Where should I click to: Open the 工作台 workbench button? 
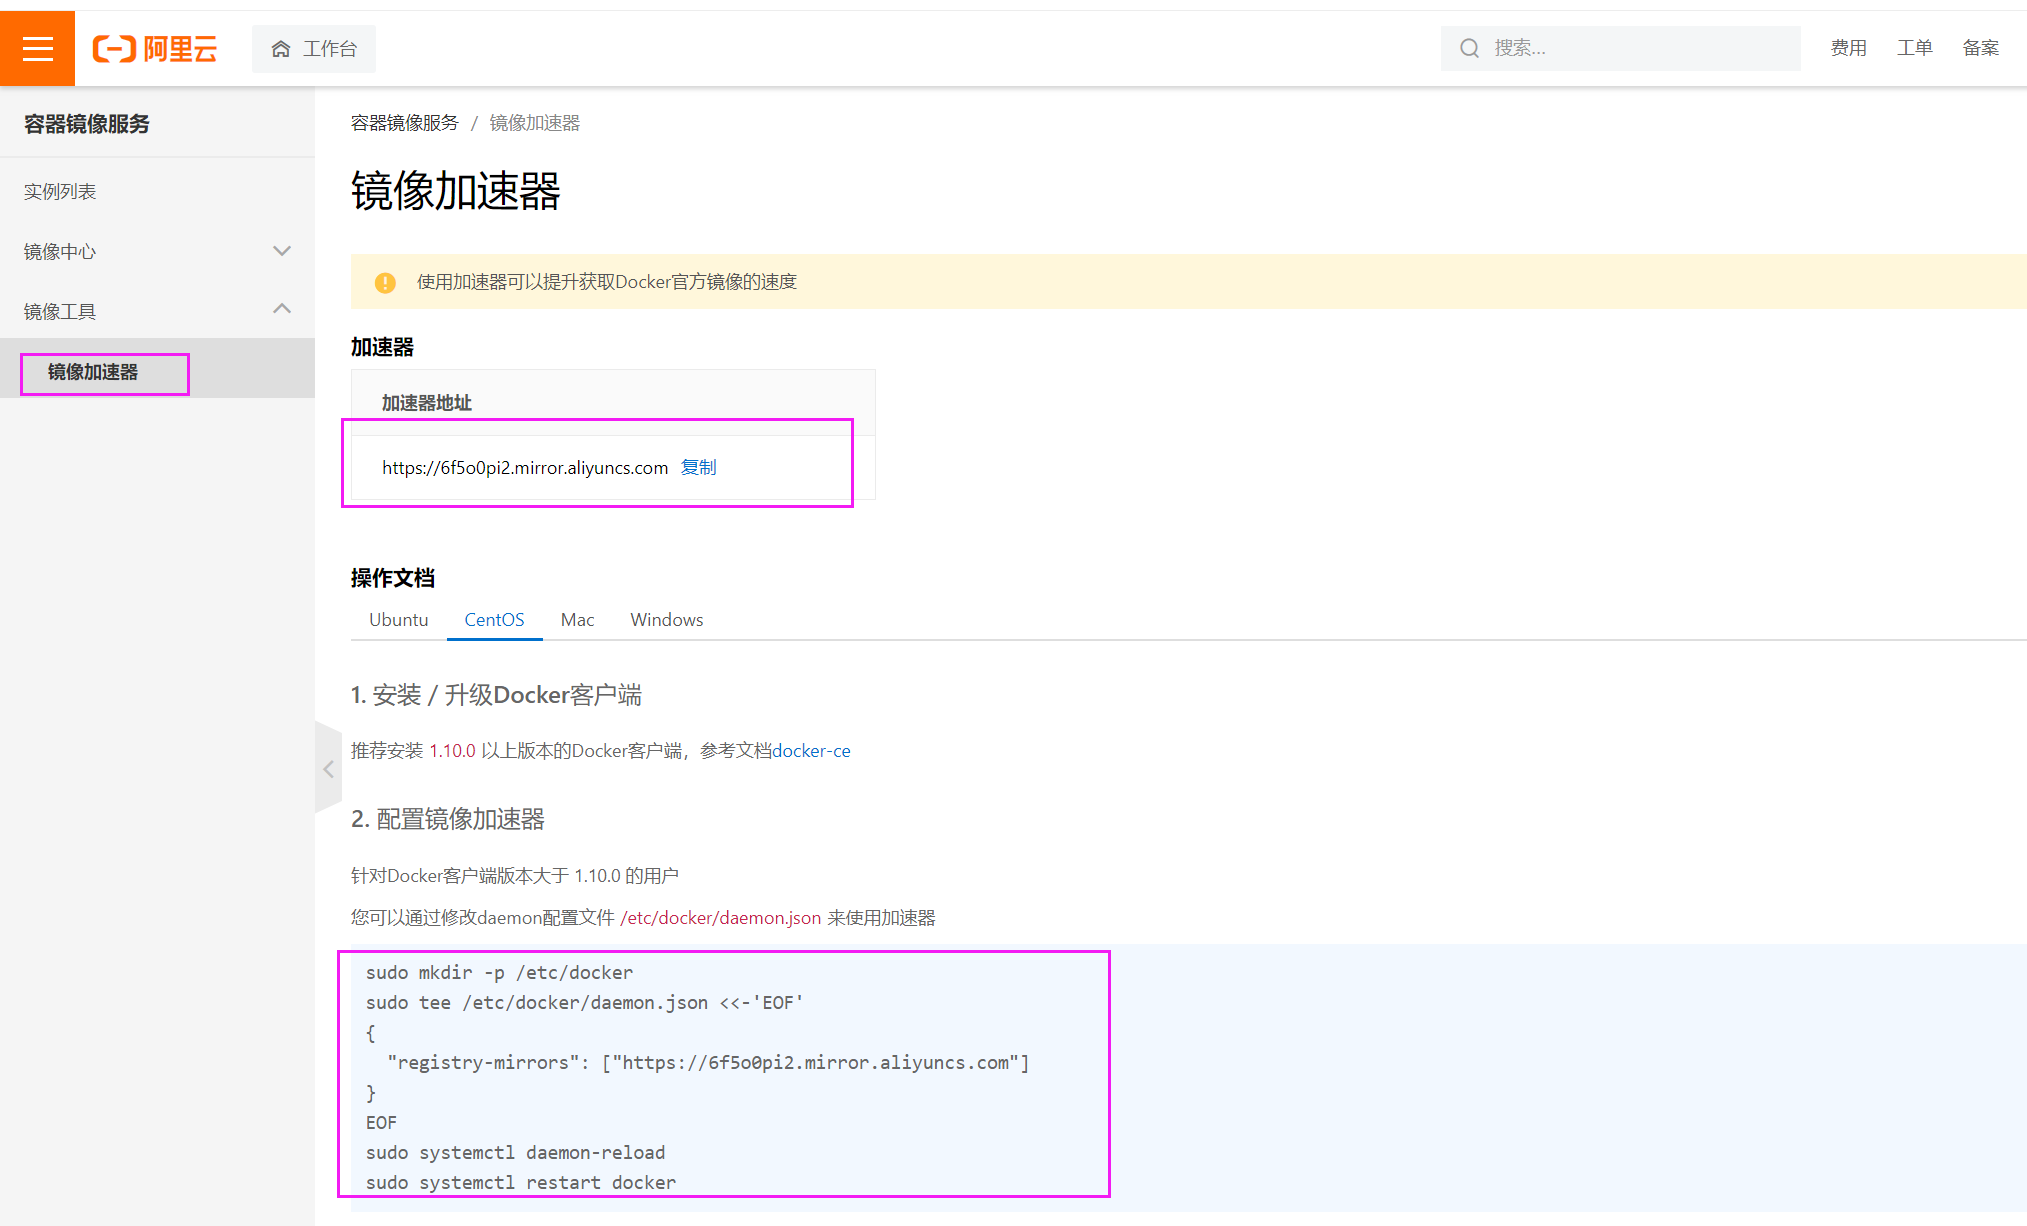[x=314, y=48]
